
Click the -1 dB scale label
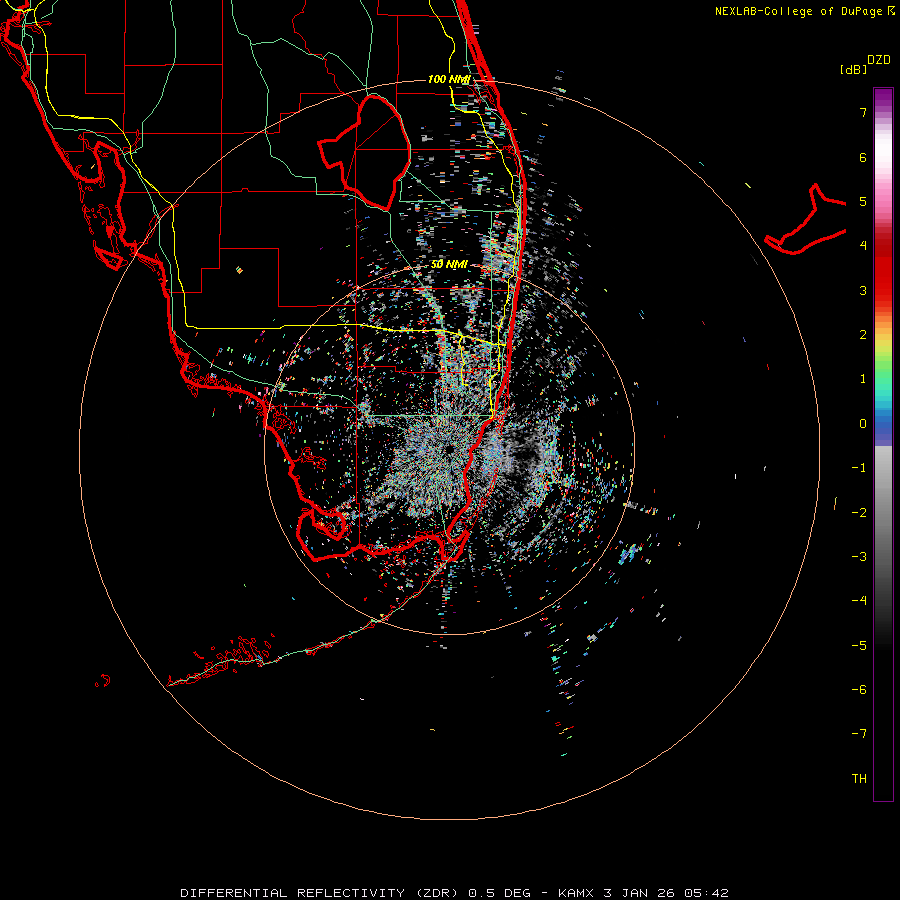coord(859,468)
